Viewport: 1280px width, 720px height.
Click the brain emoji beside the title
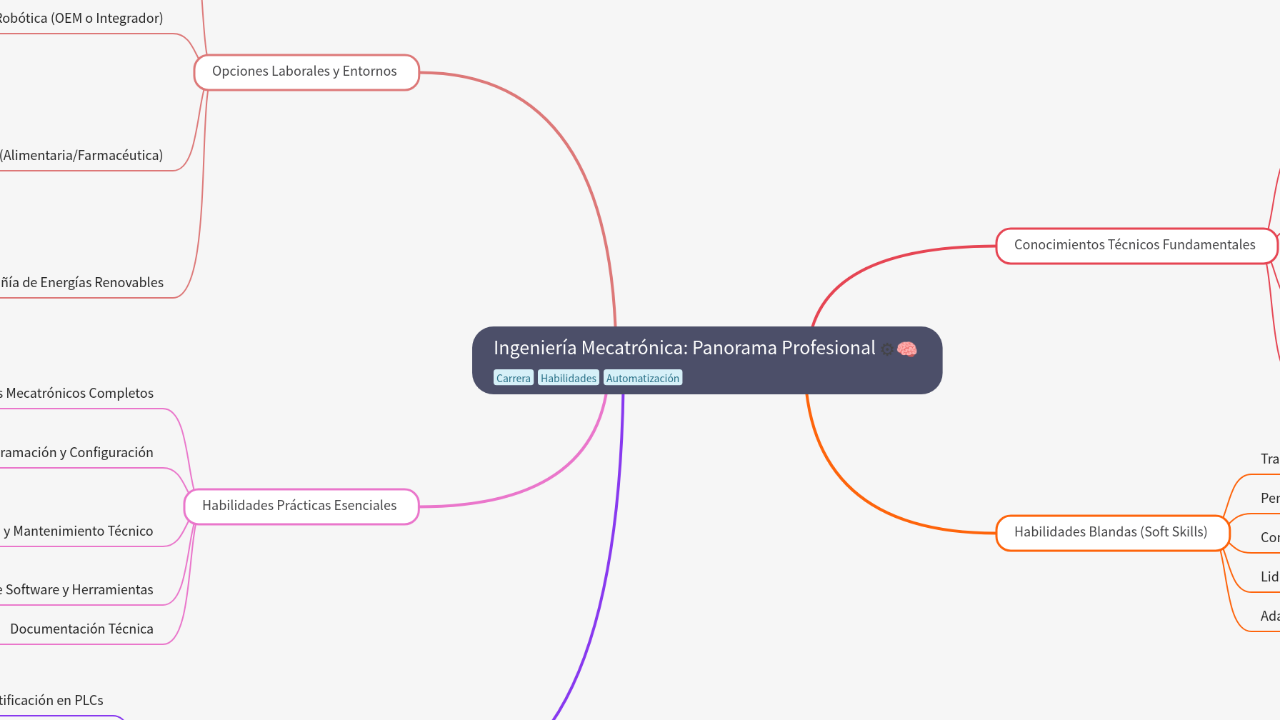pyautogui.click(x=907, y=348)
